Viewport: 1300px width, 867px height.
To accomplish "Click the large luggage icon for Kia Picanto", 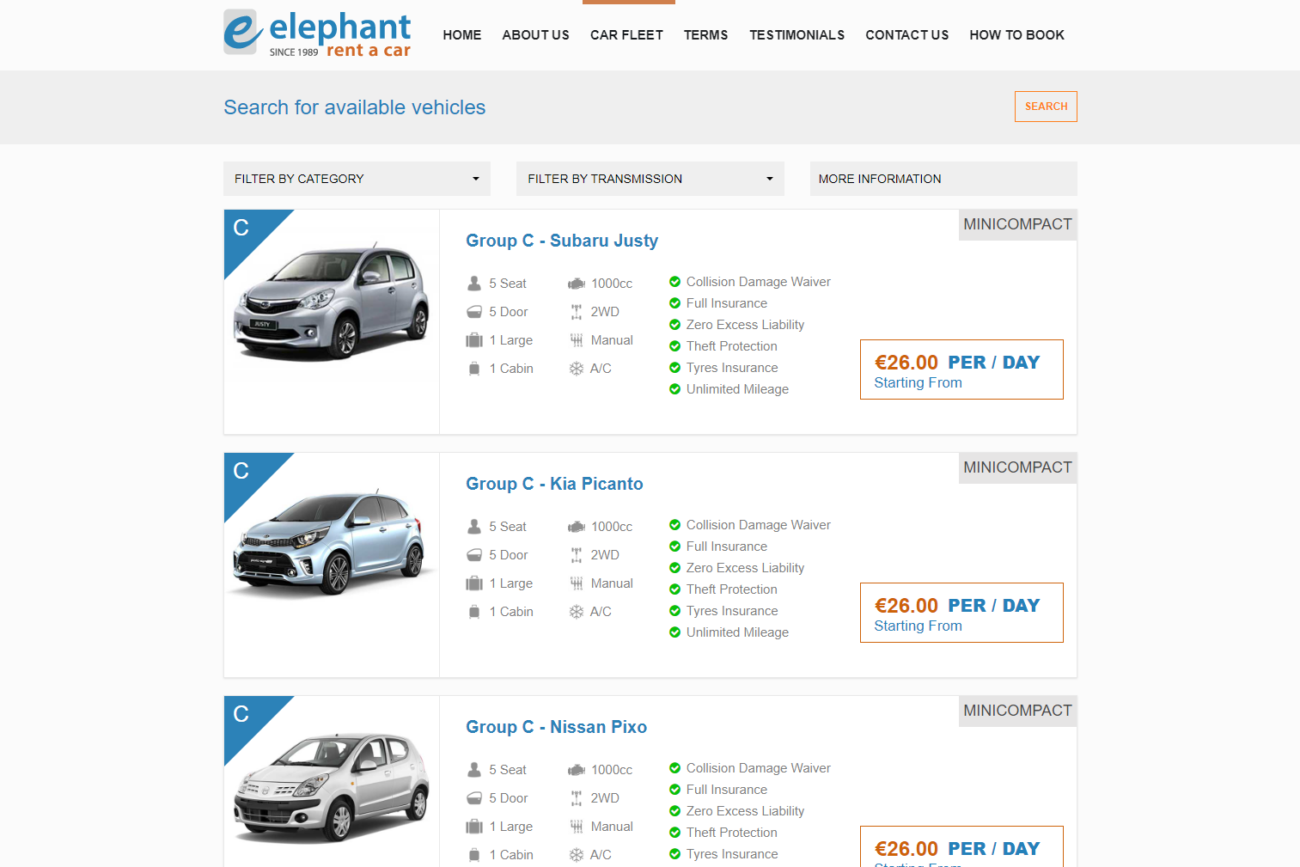I will point(474,584).
